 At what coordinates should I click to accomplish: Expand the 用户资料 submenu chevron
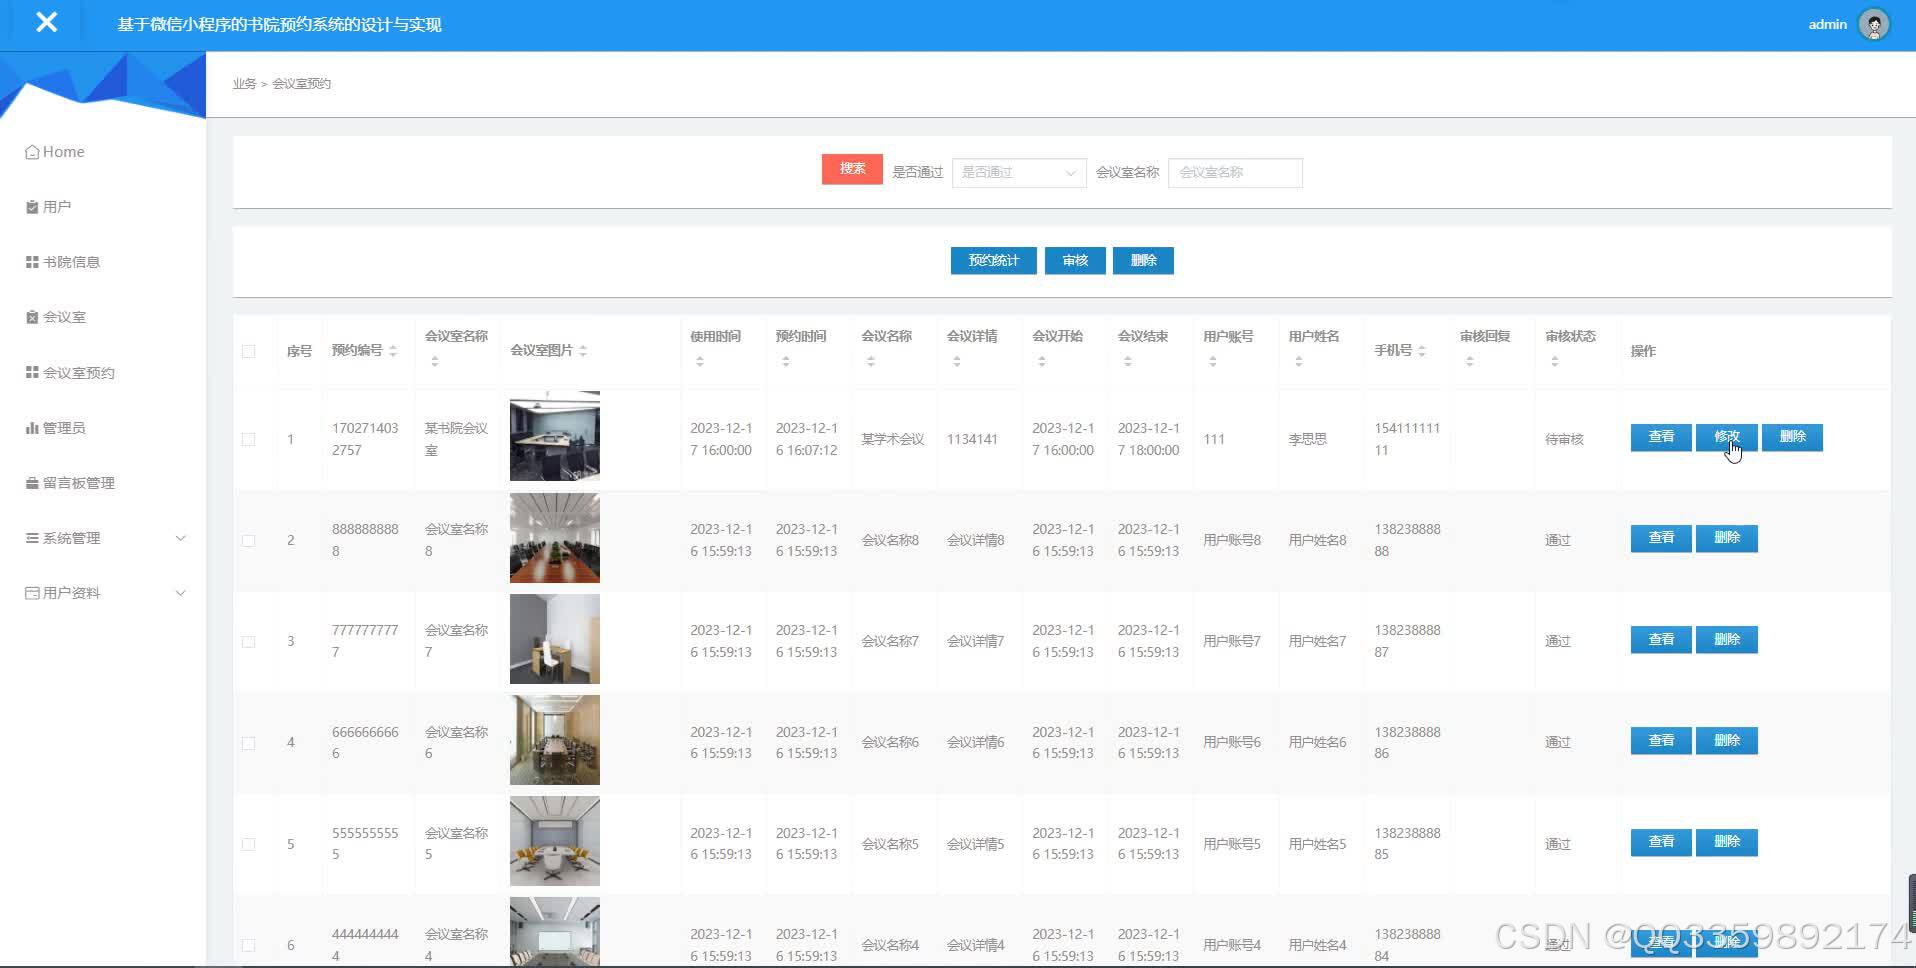pos(181,593)
